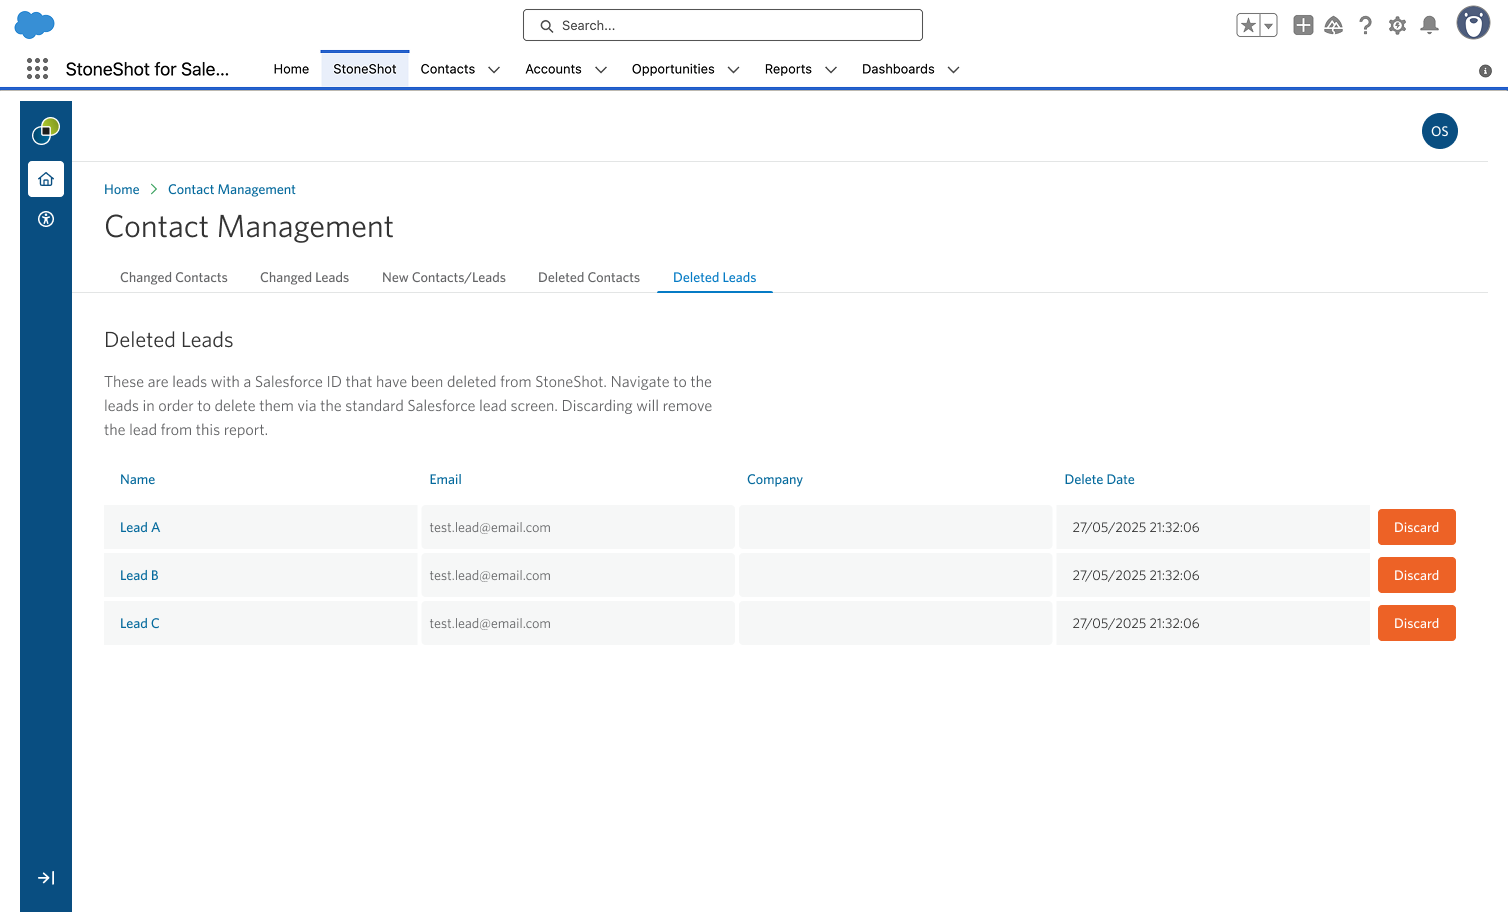The height and width of the screenshot is (912, 1508).
Task: Expand Contacts dropdown chevron
Action: [x=494, y=69]
